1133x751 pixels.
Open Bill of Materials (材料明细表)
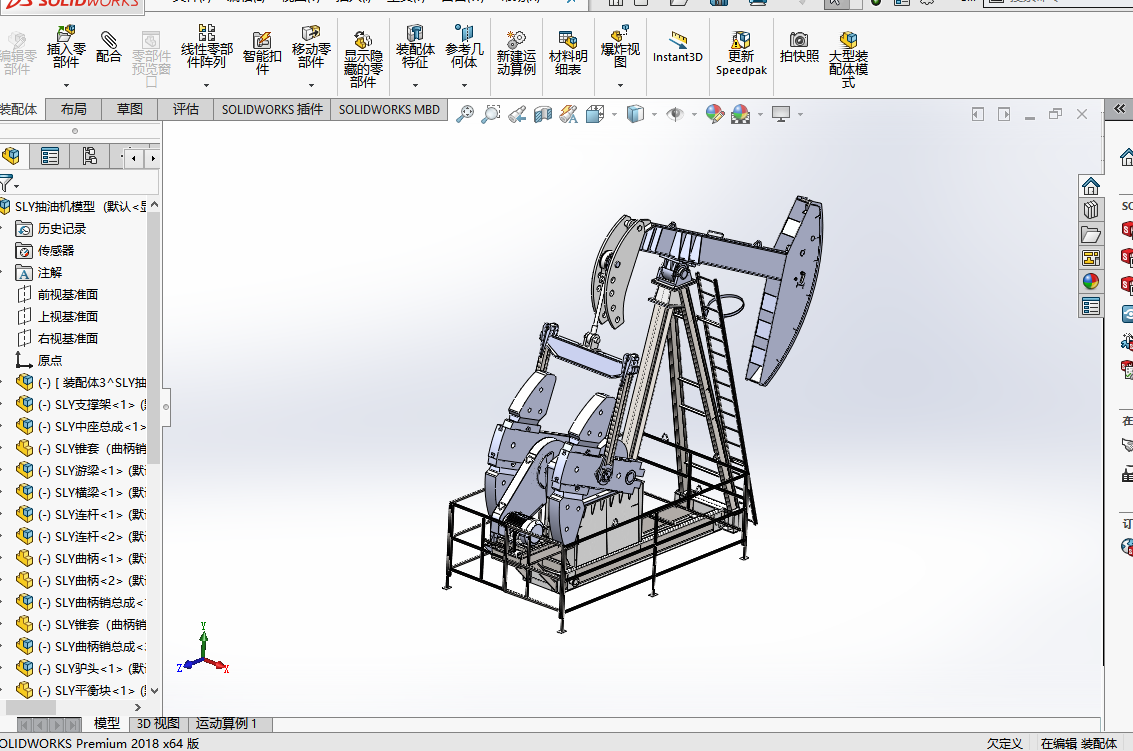568,53
